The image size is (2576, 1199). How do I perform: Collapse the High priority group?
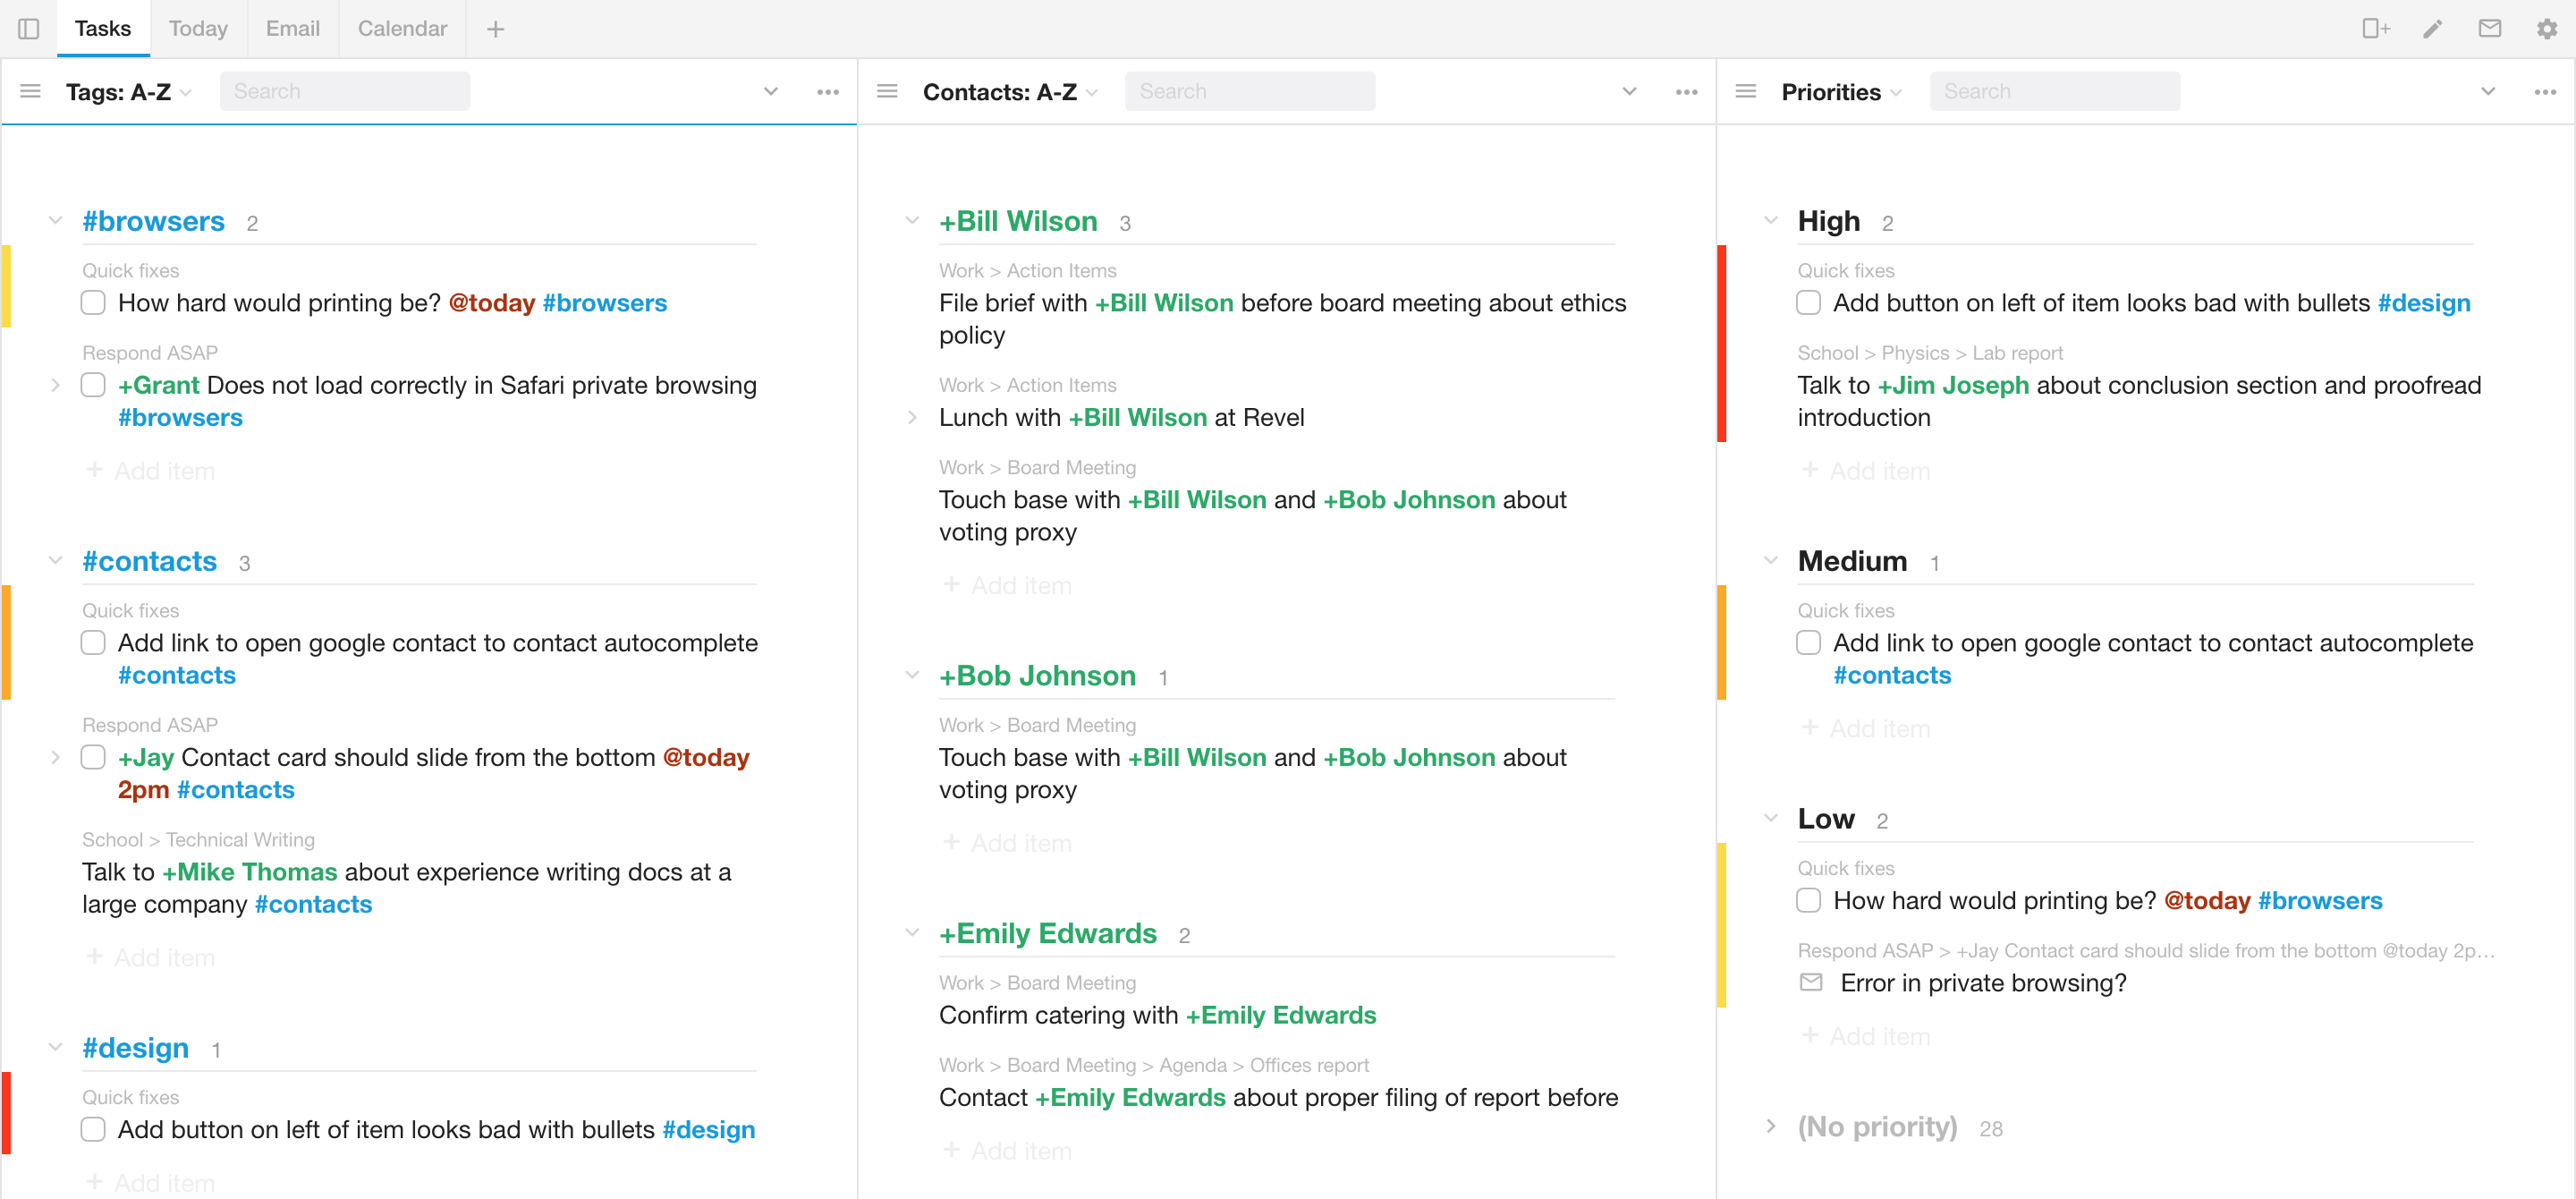tap(1771, 221)
